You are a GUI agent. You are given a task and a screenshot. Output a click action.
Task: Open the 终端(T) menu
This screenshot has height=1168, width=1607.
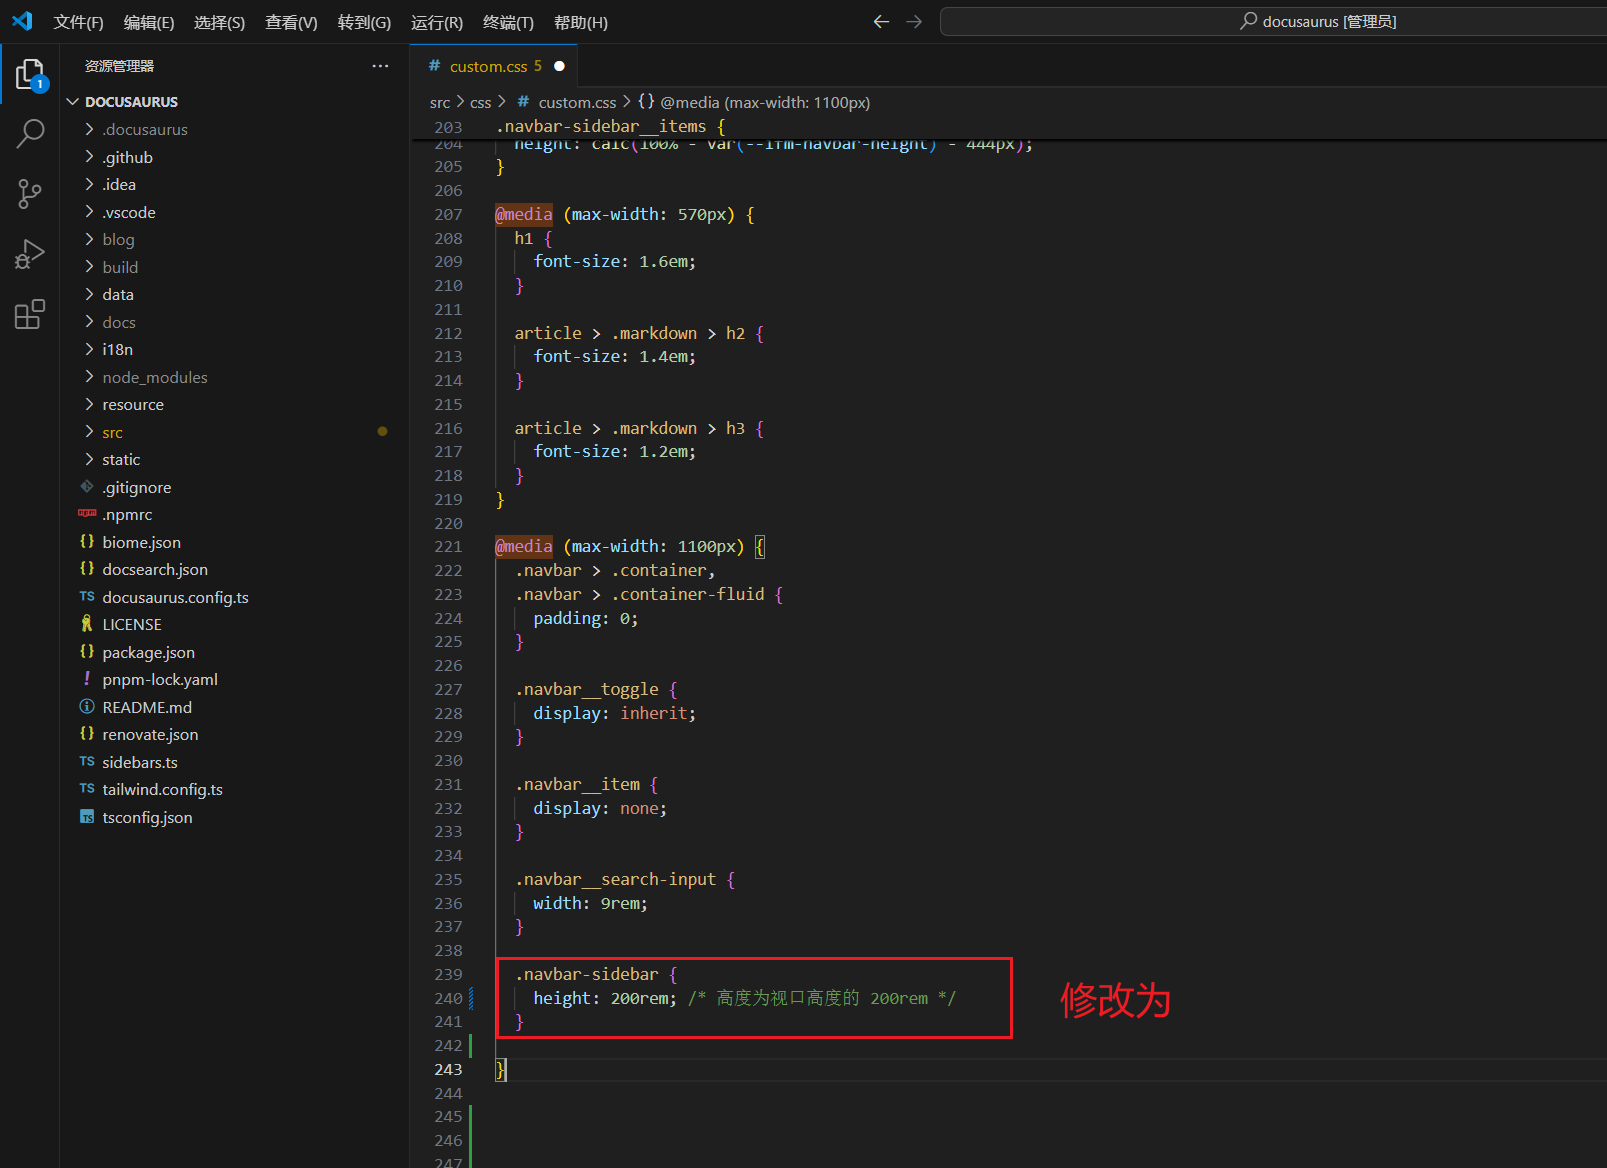(x=508, y=22)
